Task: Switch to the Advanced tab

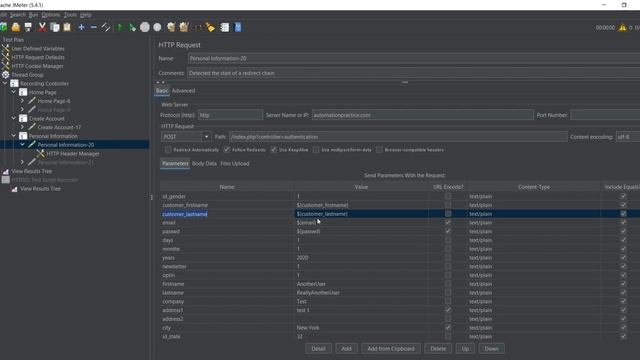Action: [x=183, y=91]
